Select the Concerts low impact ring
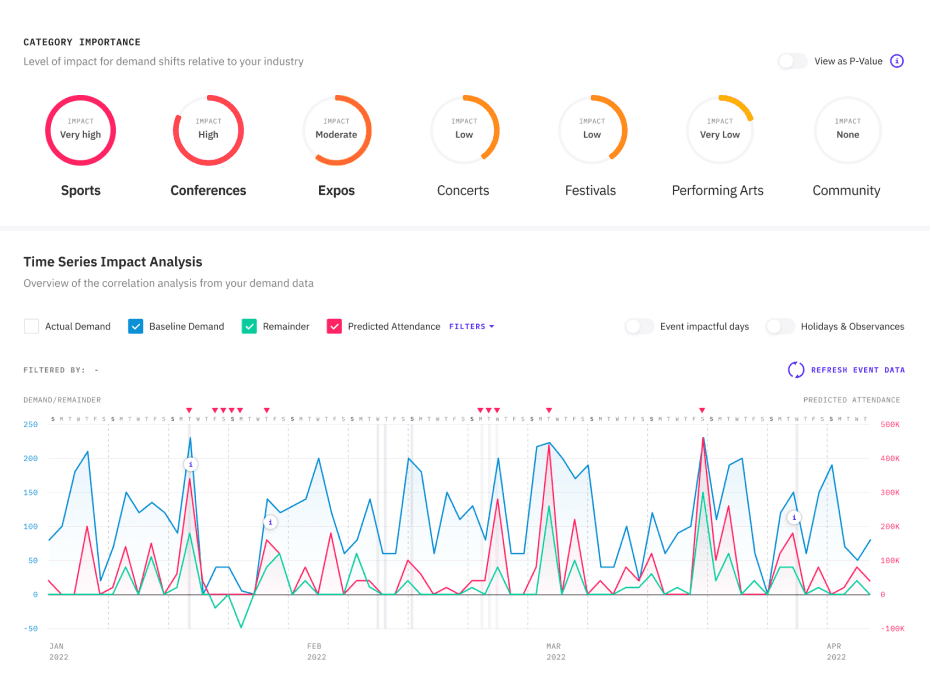Screen dimensions: 930x679 464,130
